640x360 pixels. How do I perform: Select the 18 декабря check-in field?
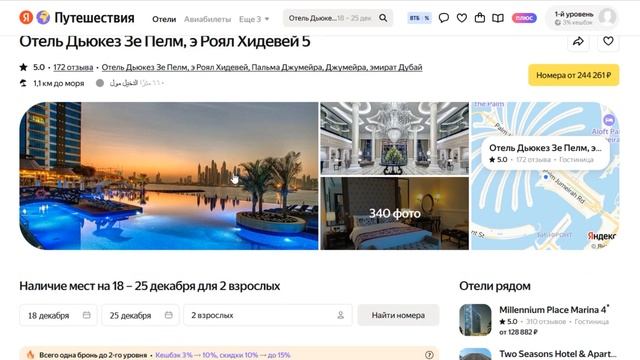tap(58, 315)
